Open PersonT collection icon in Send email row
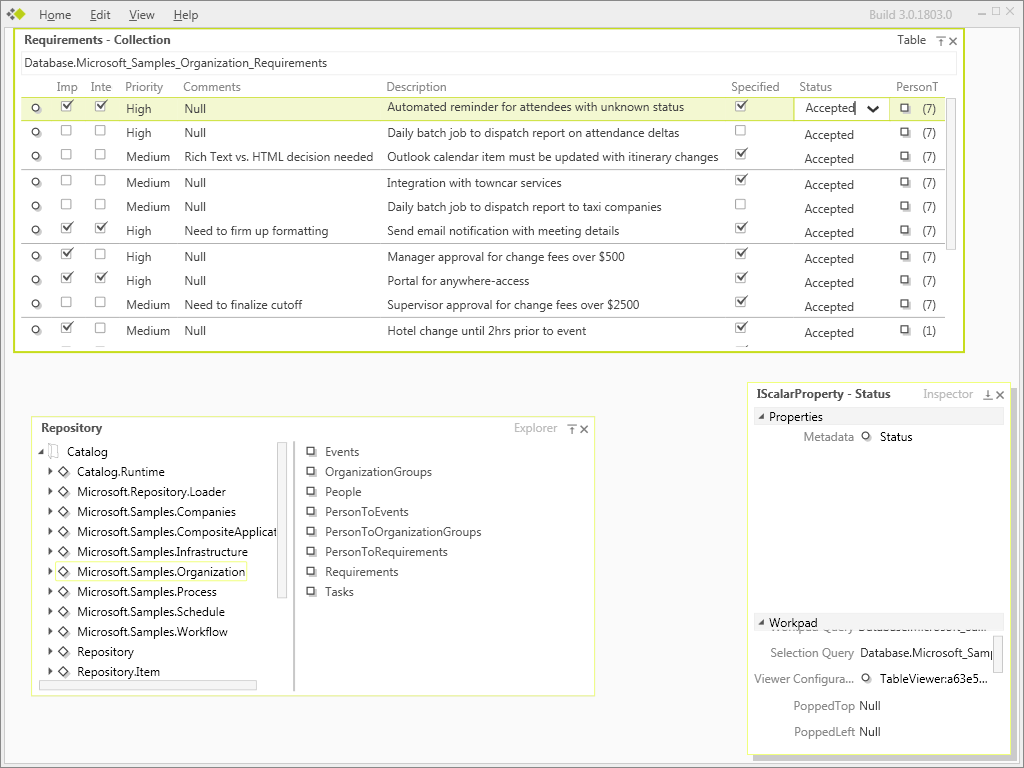The height and width of the screenshot is (768, 1024). (x=904, y=231)
